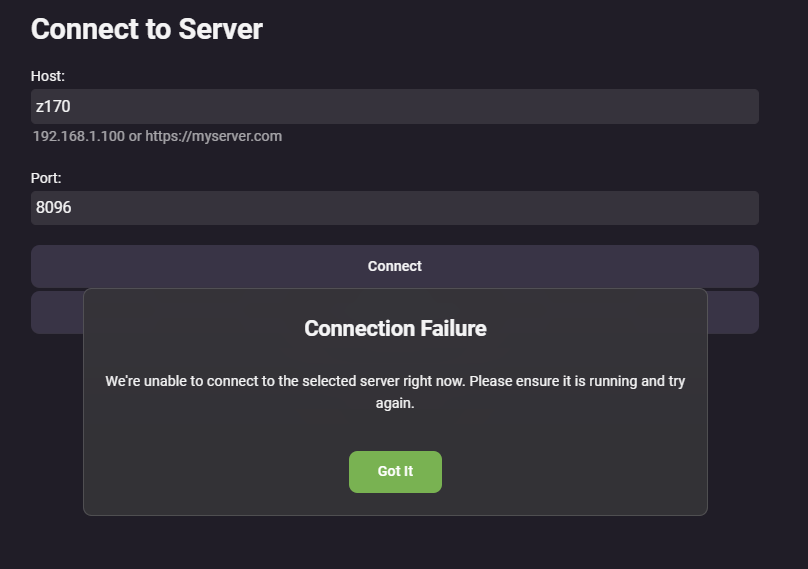Click the 8096 value in Port field

tap(54, 208)
